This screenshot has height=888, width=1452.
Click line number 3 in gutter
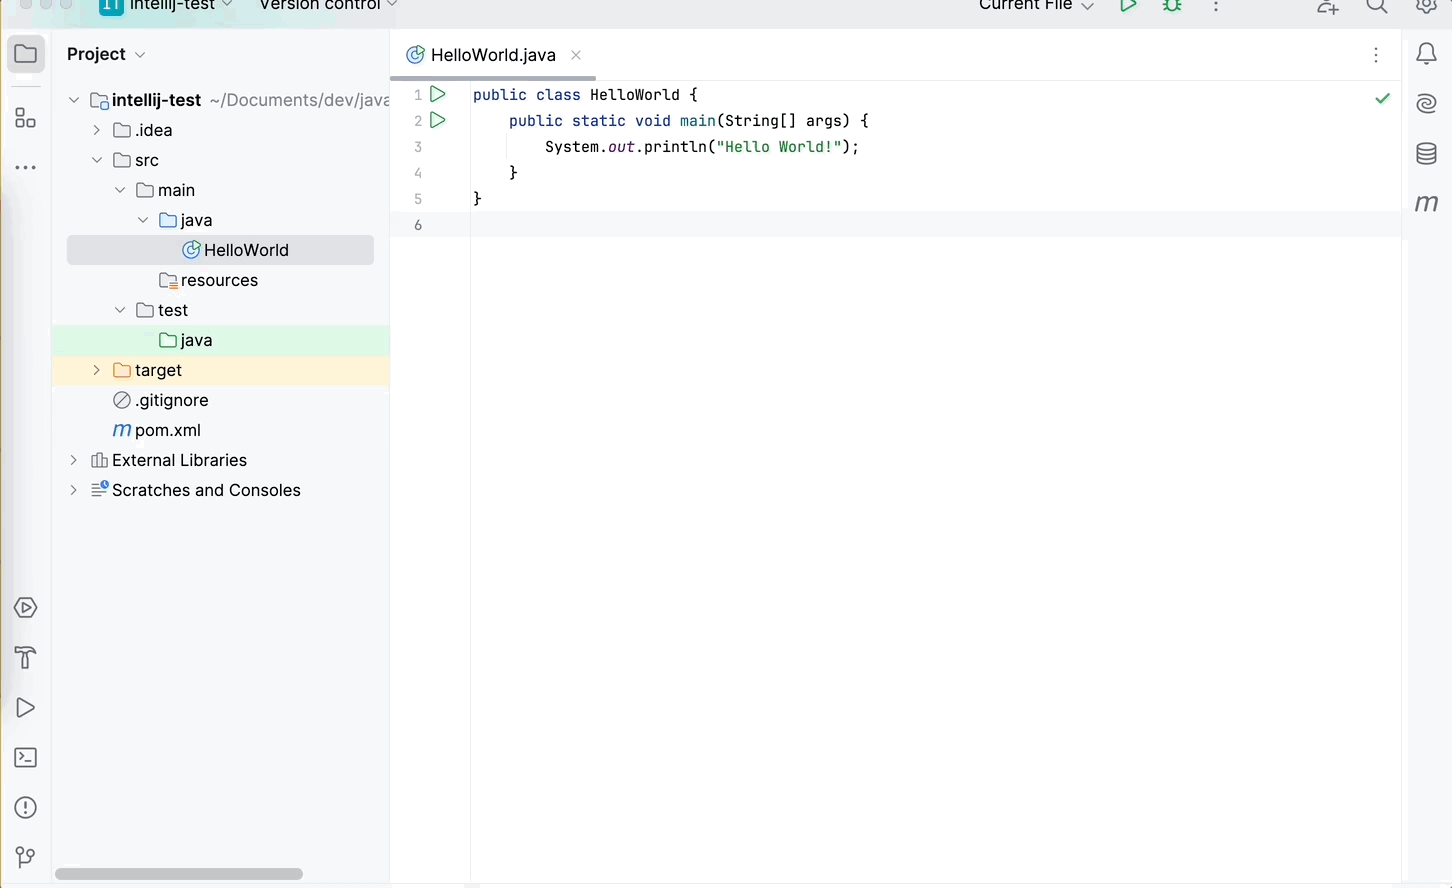tap(418, 147)
